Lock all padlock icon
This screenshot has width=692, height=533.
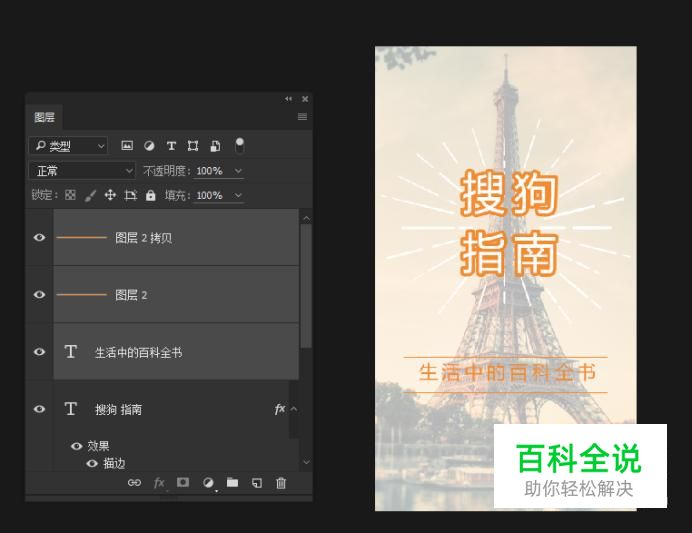pos(150,195)
